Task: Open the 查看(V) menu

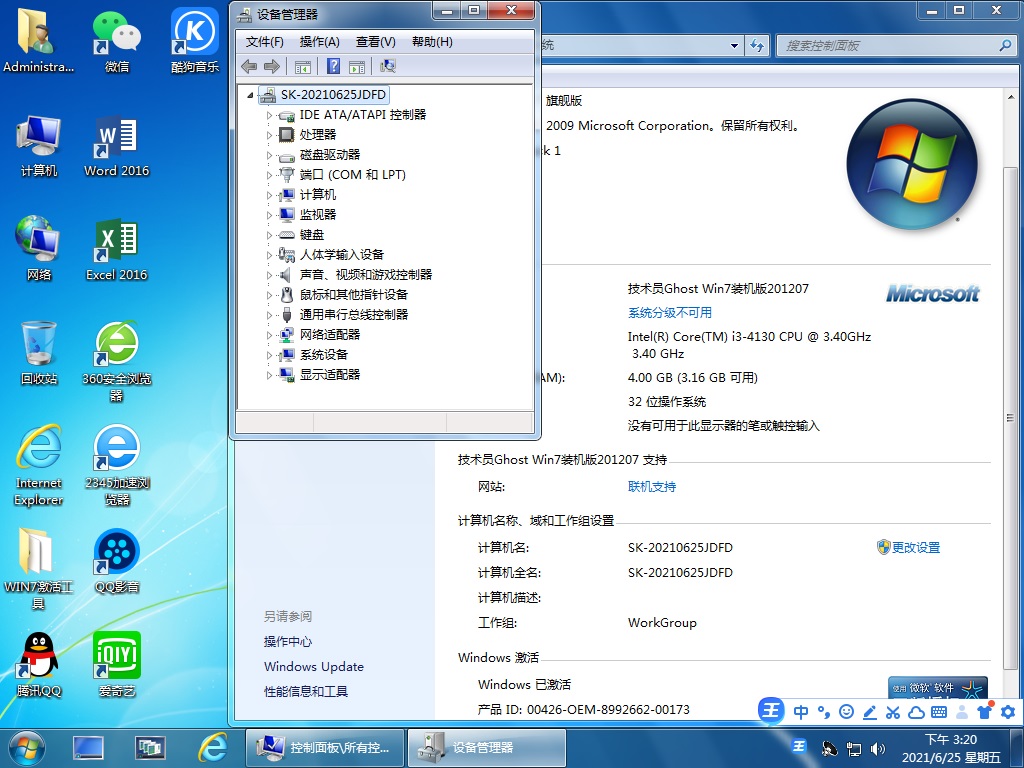Action: tap(375, 42)
